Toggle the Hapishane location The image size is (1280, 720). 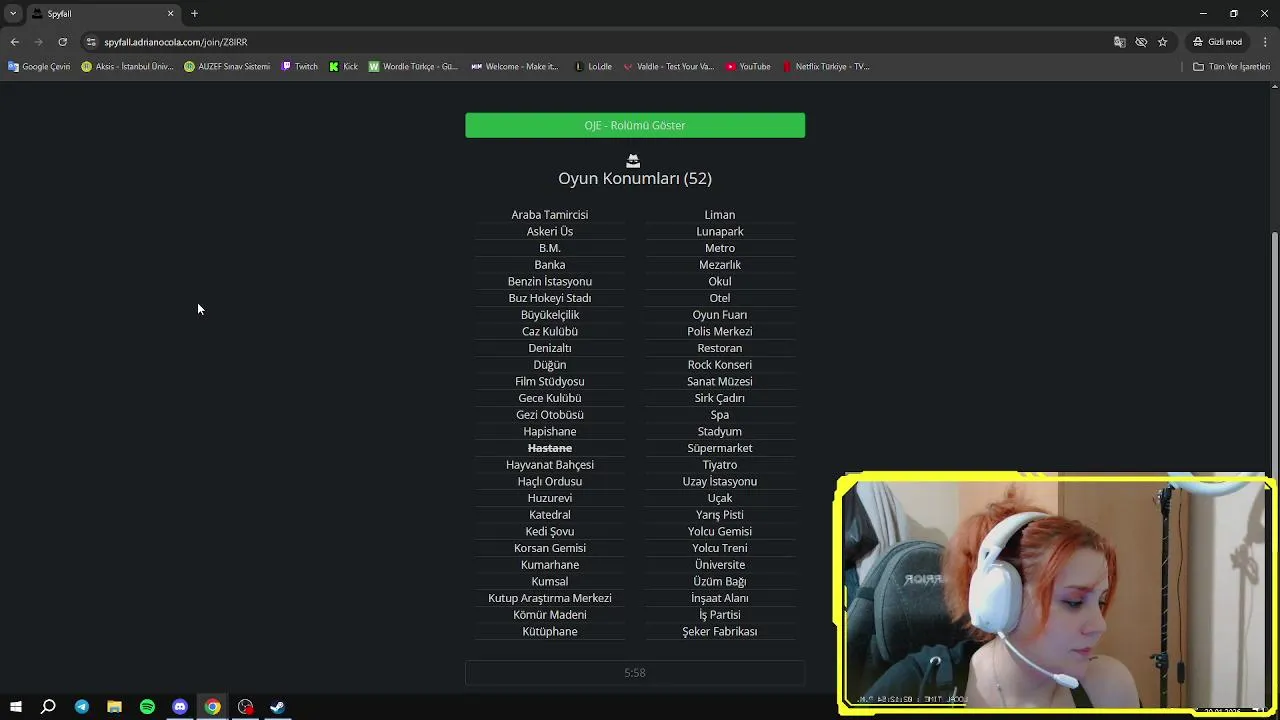(550, 432)
